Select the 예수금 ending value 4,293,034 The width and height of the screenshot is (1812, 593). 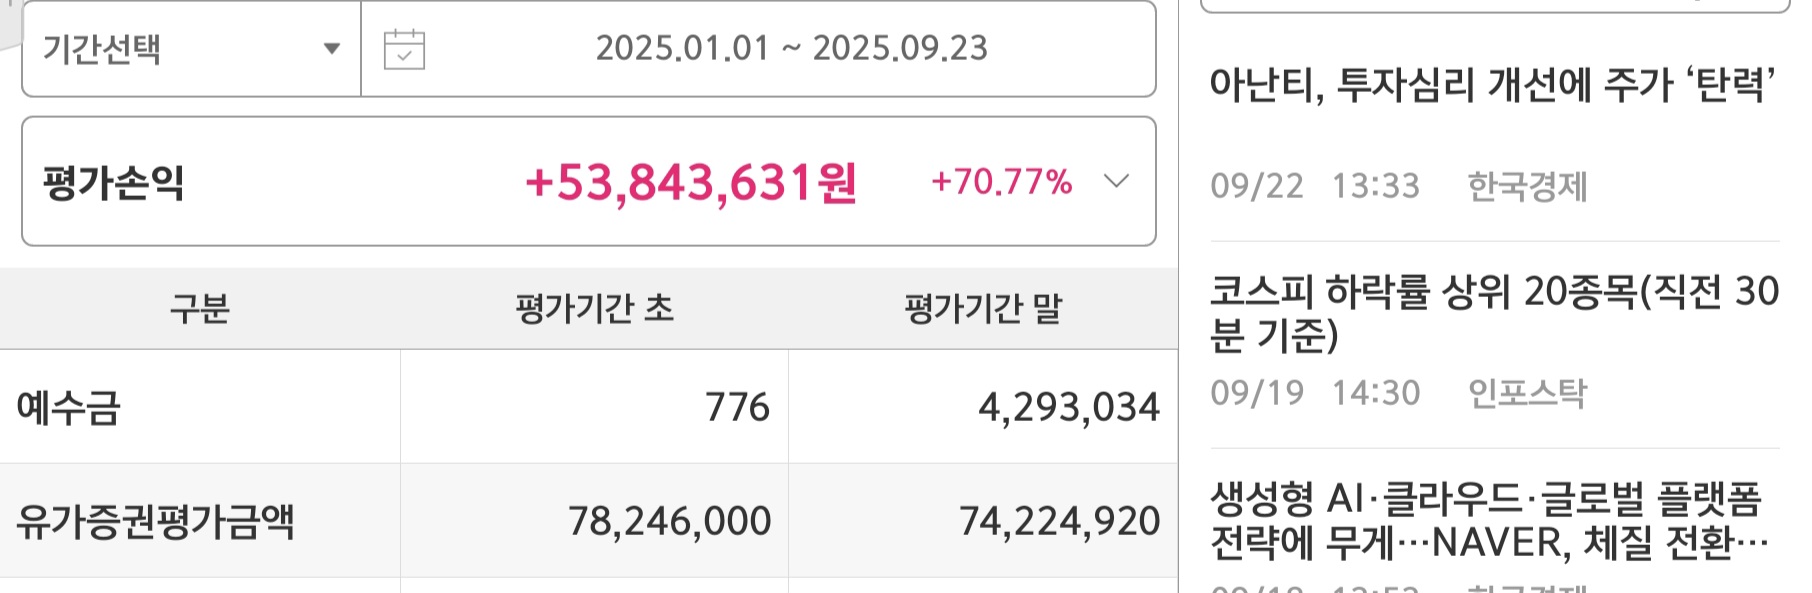tap(1069, 407)
